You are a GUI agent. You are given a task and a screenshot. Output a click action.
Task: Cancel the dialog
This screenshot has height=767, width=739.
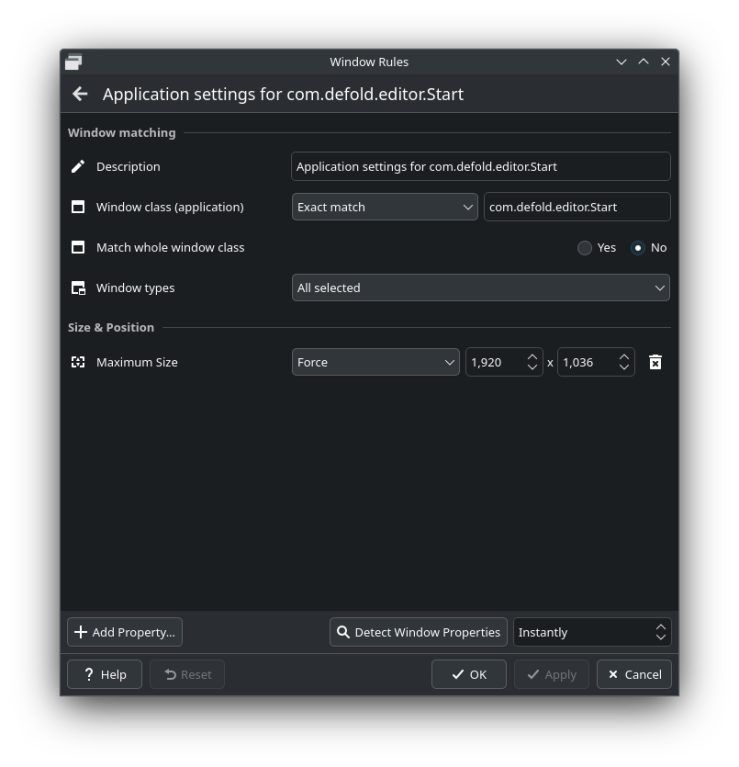tap(634, 674)
